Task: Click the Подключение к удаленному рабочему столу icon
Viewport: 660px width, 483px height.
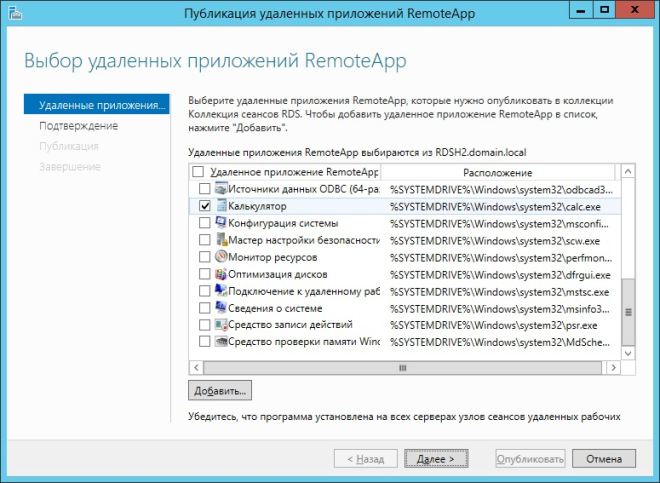Action: pyautogui.click(x=220, y=291)
